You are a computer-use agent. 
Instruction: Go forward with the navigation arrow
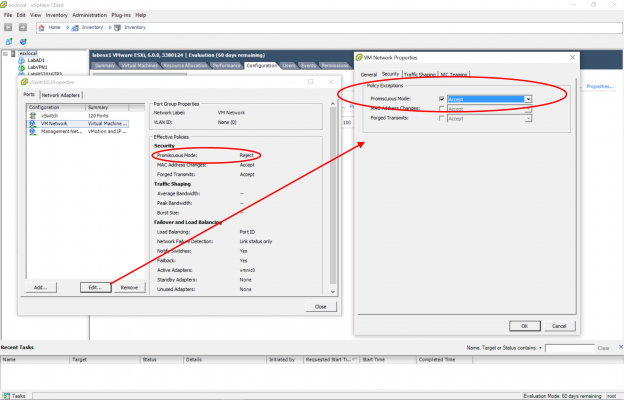click(23, 27)
